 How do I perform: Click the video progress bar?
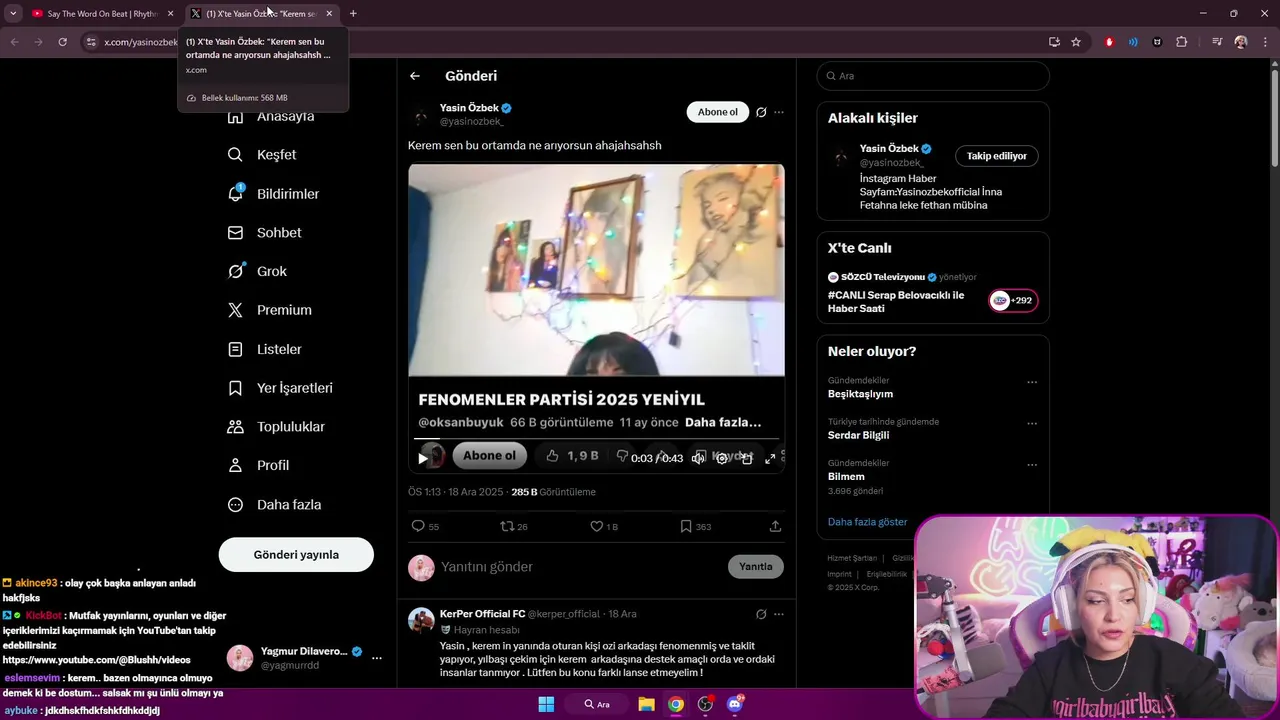coord(596,439)
